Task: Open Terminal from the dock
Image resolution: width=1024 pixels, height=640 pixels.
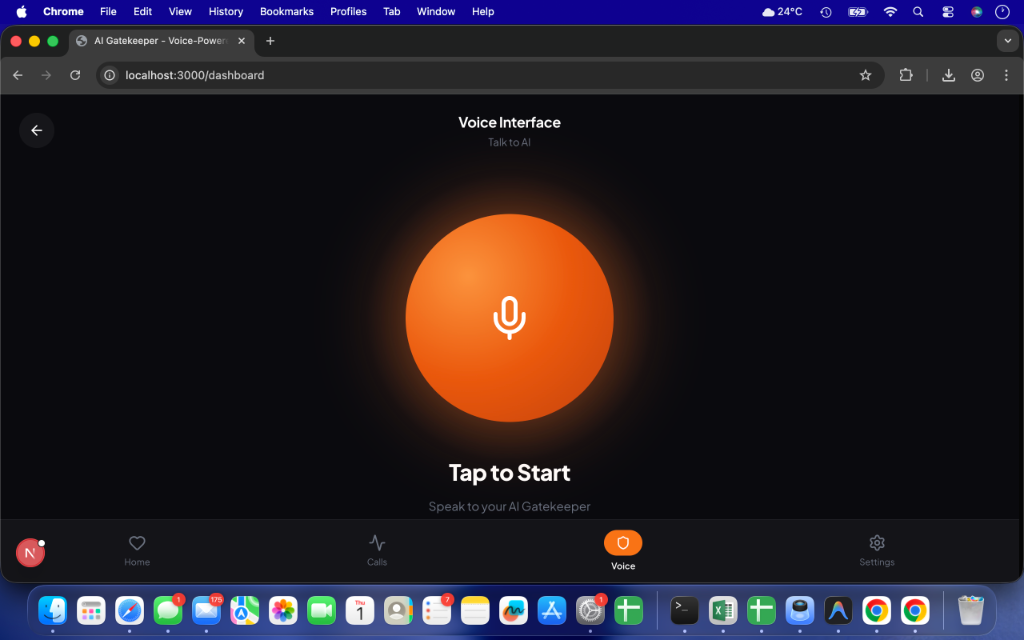Action: 684,610
